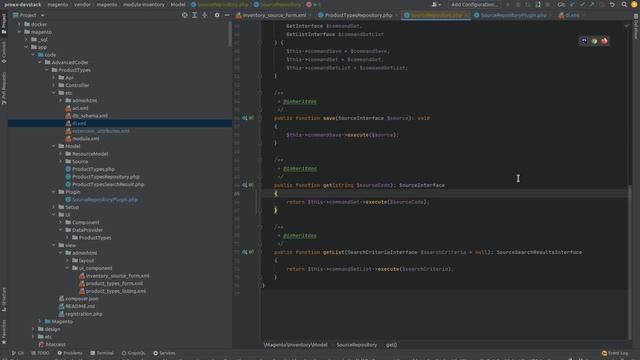Click SourceRepository in bottom breadcrumb

(x=356, y=345)
